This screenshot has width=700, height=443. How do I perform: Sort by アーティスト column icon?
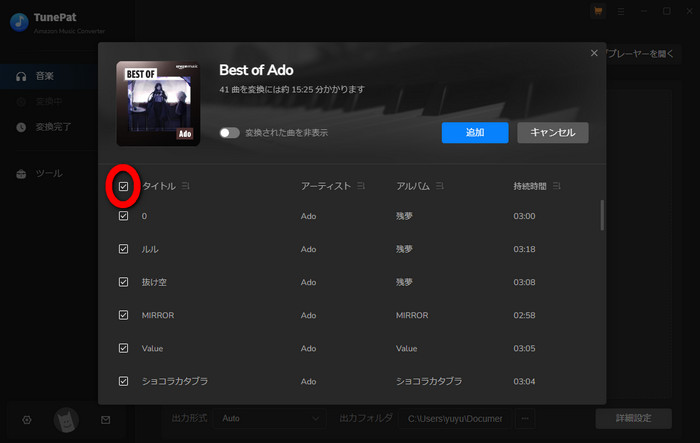pos(361,186)
